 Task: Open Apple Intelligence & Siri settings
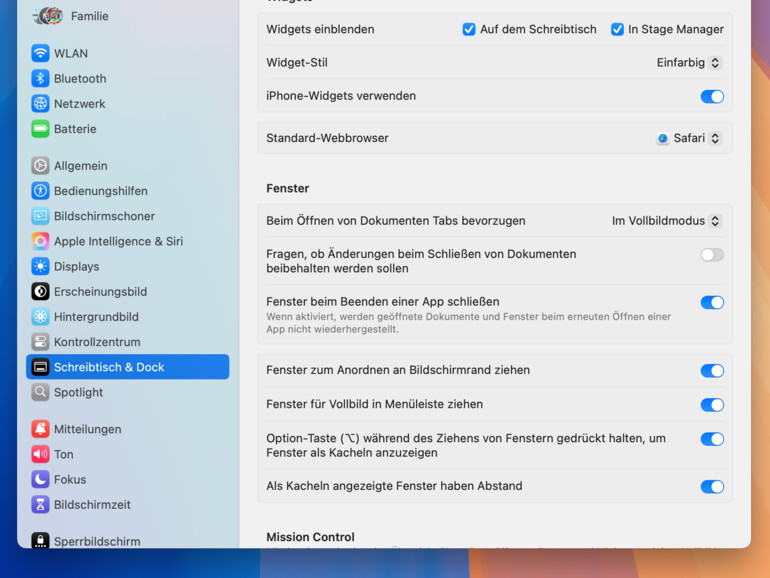point(128,241)
